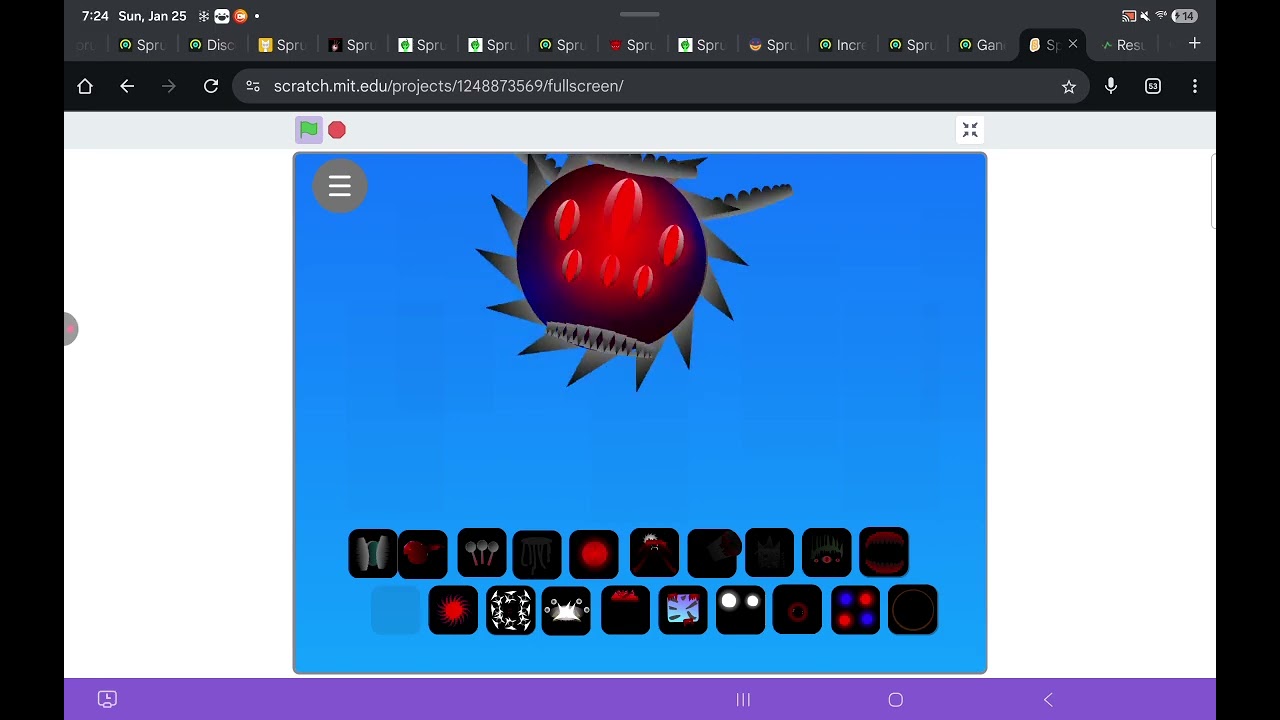Image resolution: width=1280 pixels, height=720 pixels.
Task: Click the green flag to start the project
Action: coord(309,129)
